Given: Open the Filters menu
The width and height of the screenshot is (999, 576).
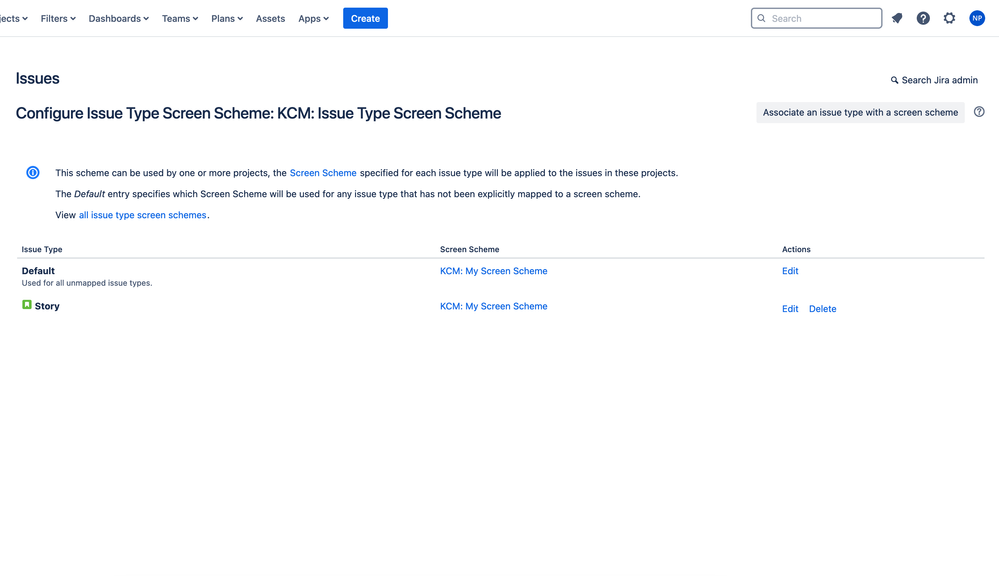Looking at the screenshot, I should pyautogui.click(x=57, y=17).
